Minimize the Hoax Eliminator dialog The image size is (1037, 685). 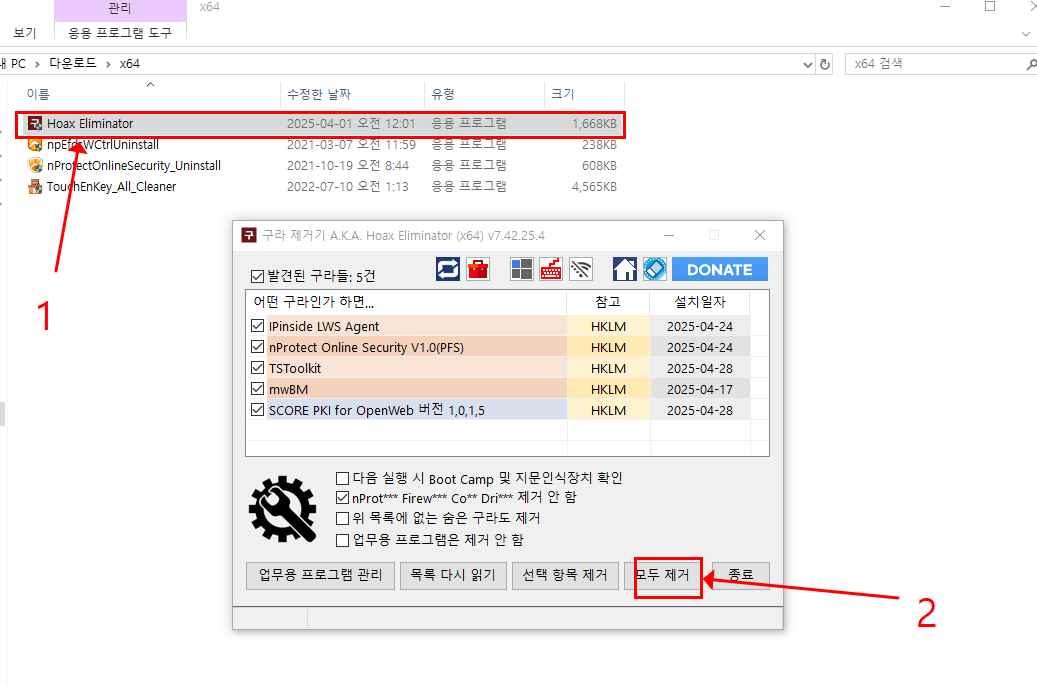pos(669,235)
